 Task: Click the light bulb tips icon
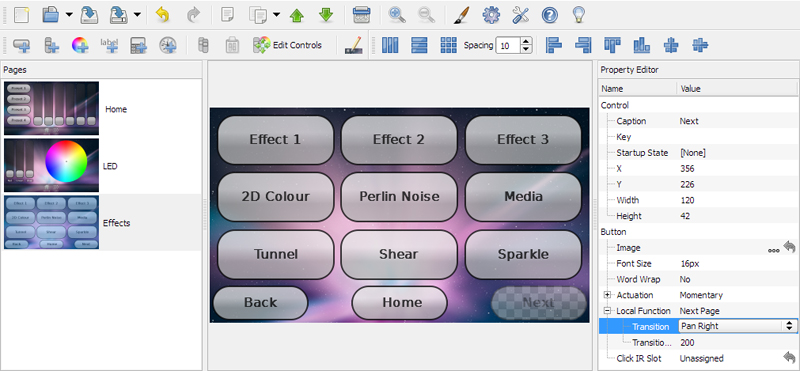tap(579, 15)
